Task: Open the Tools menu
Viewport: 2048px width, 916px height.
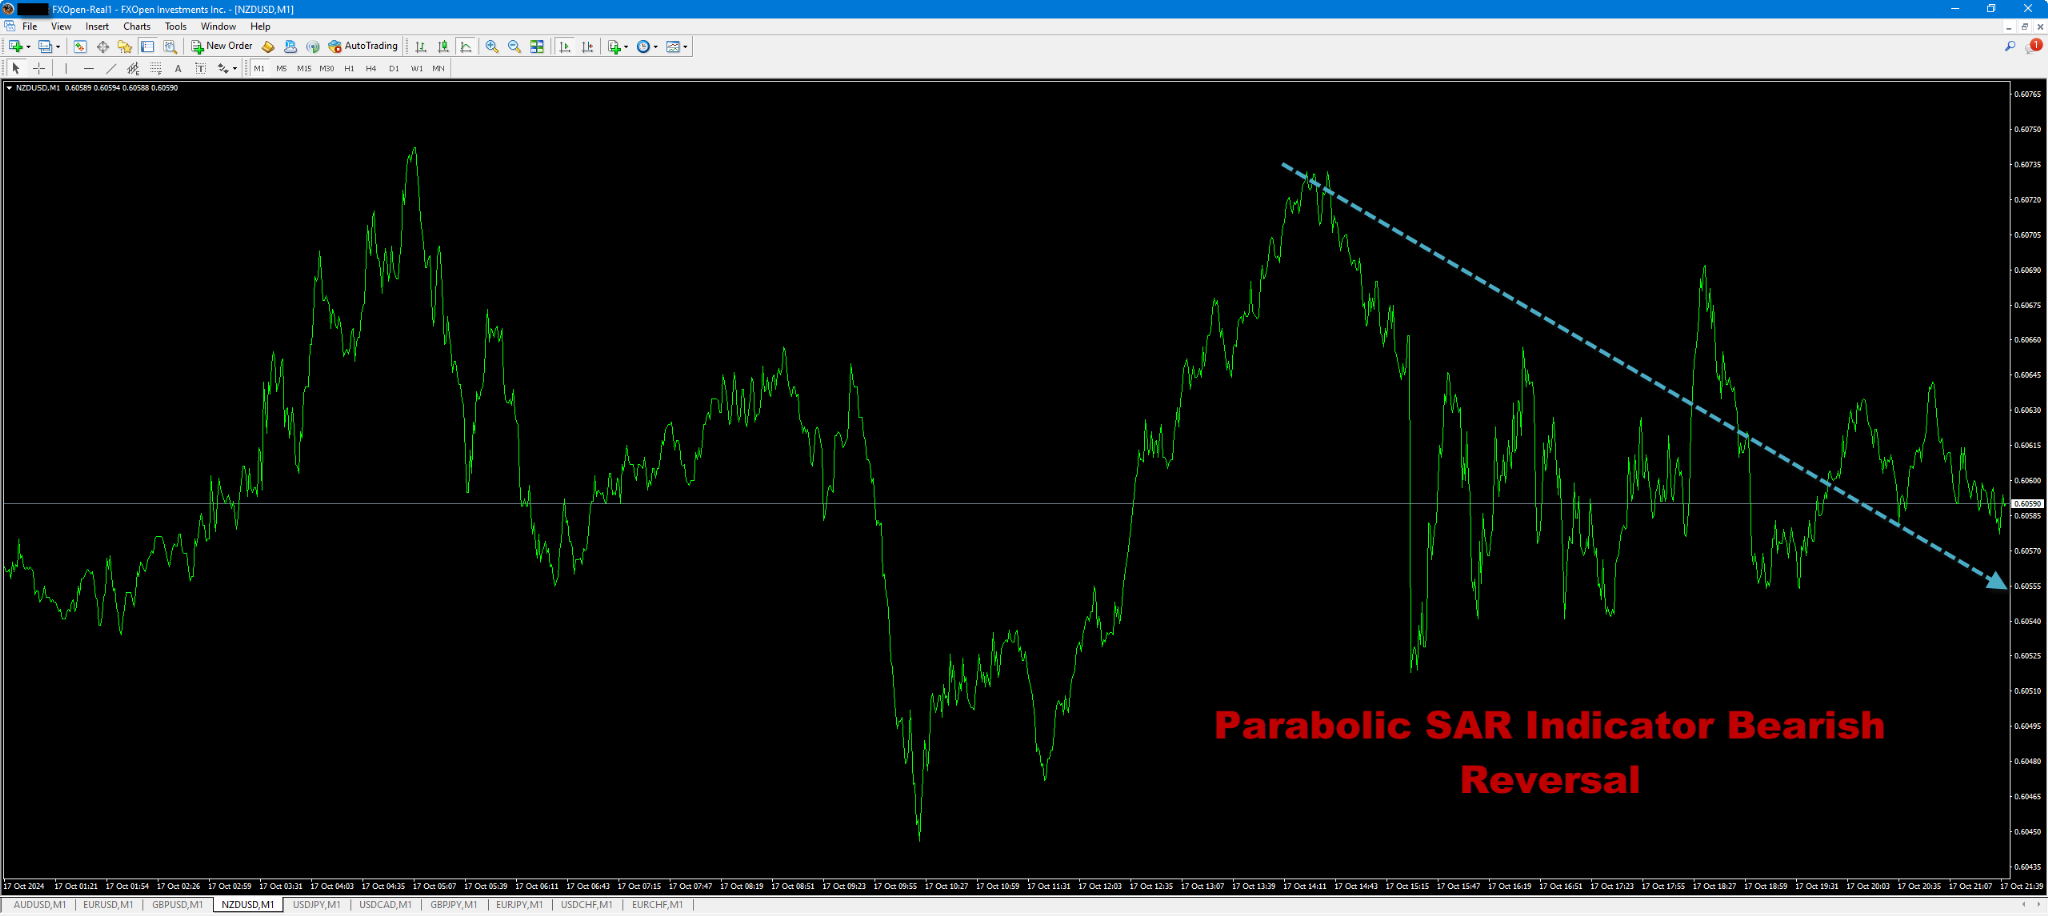Action: tap(176, 27)
